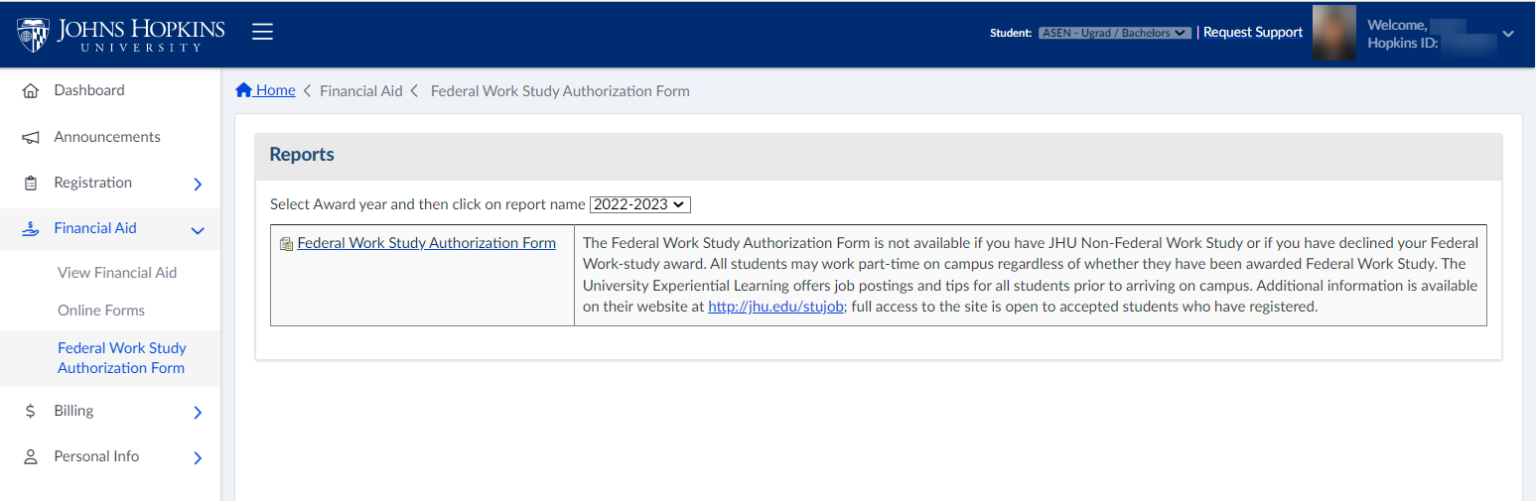Click the Billing dollar sign icon

30,411
